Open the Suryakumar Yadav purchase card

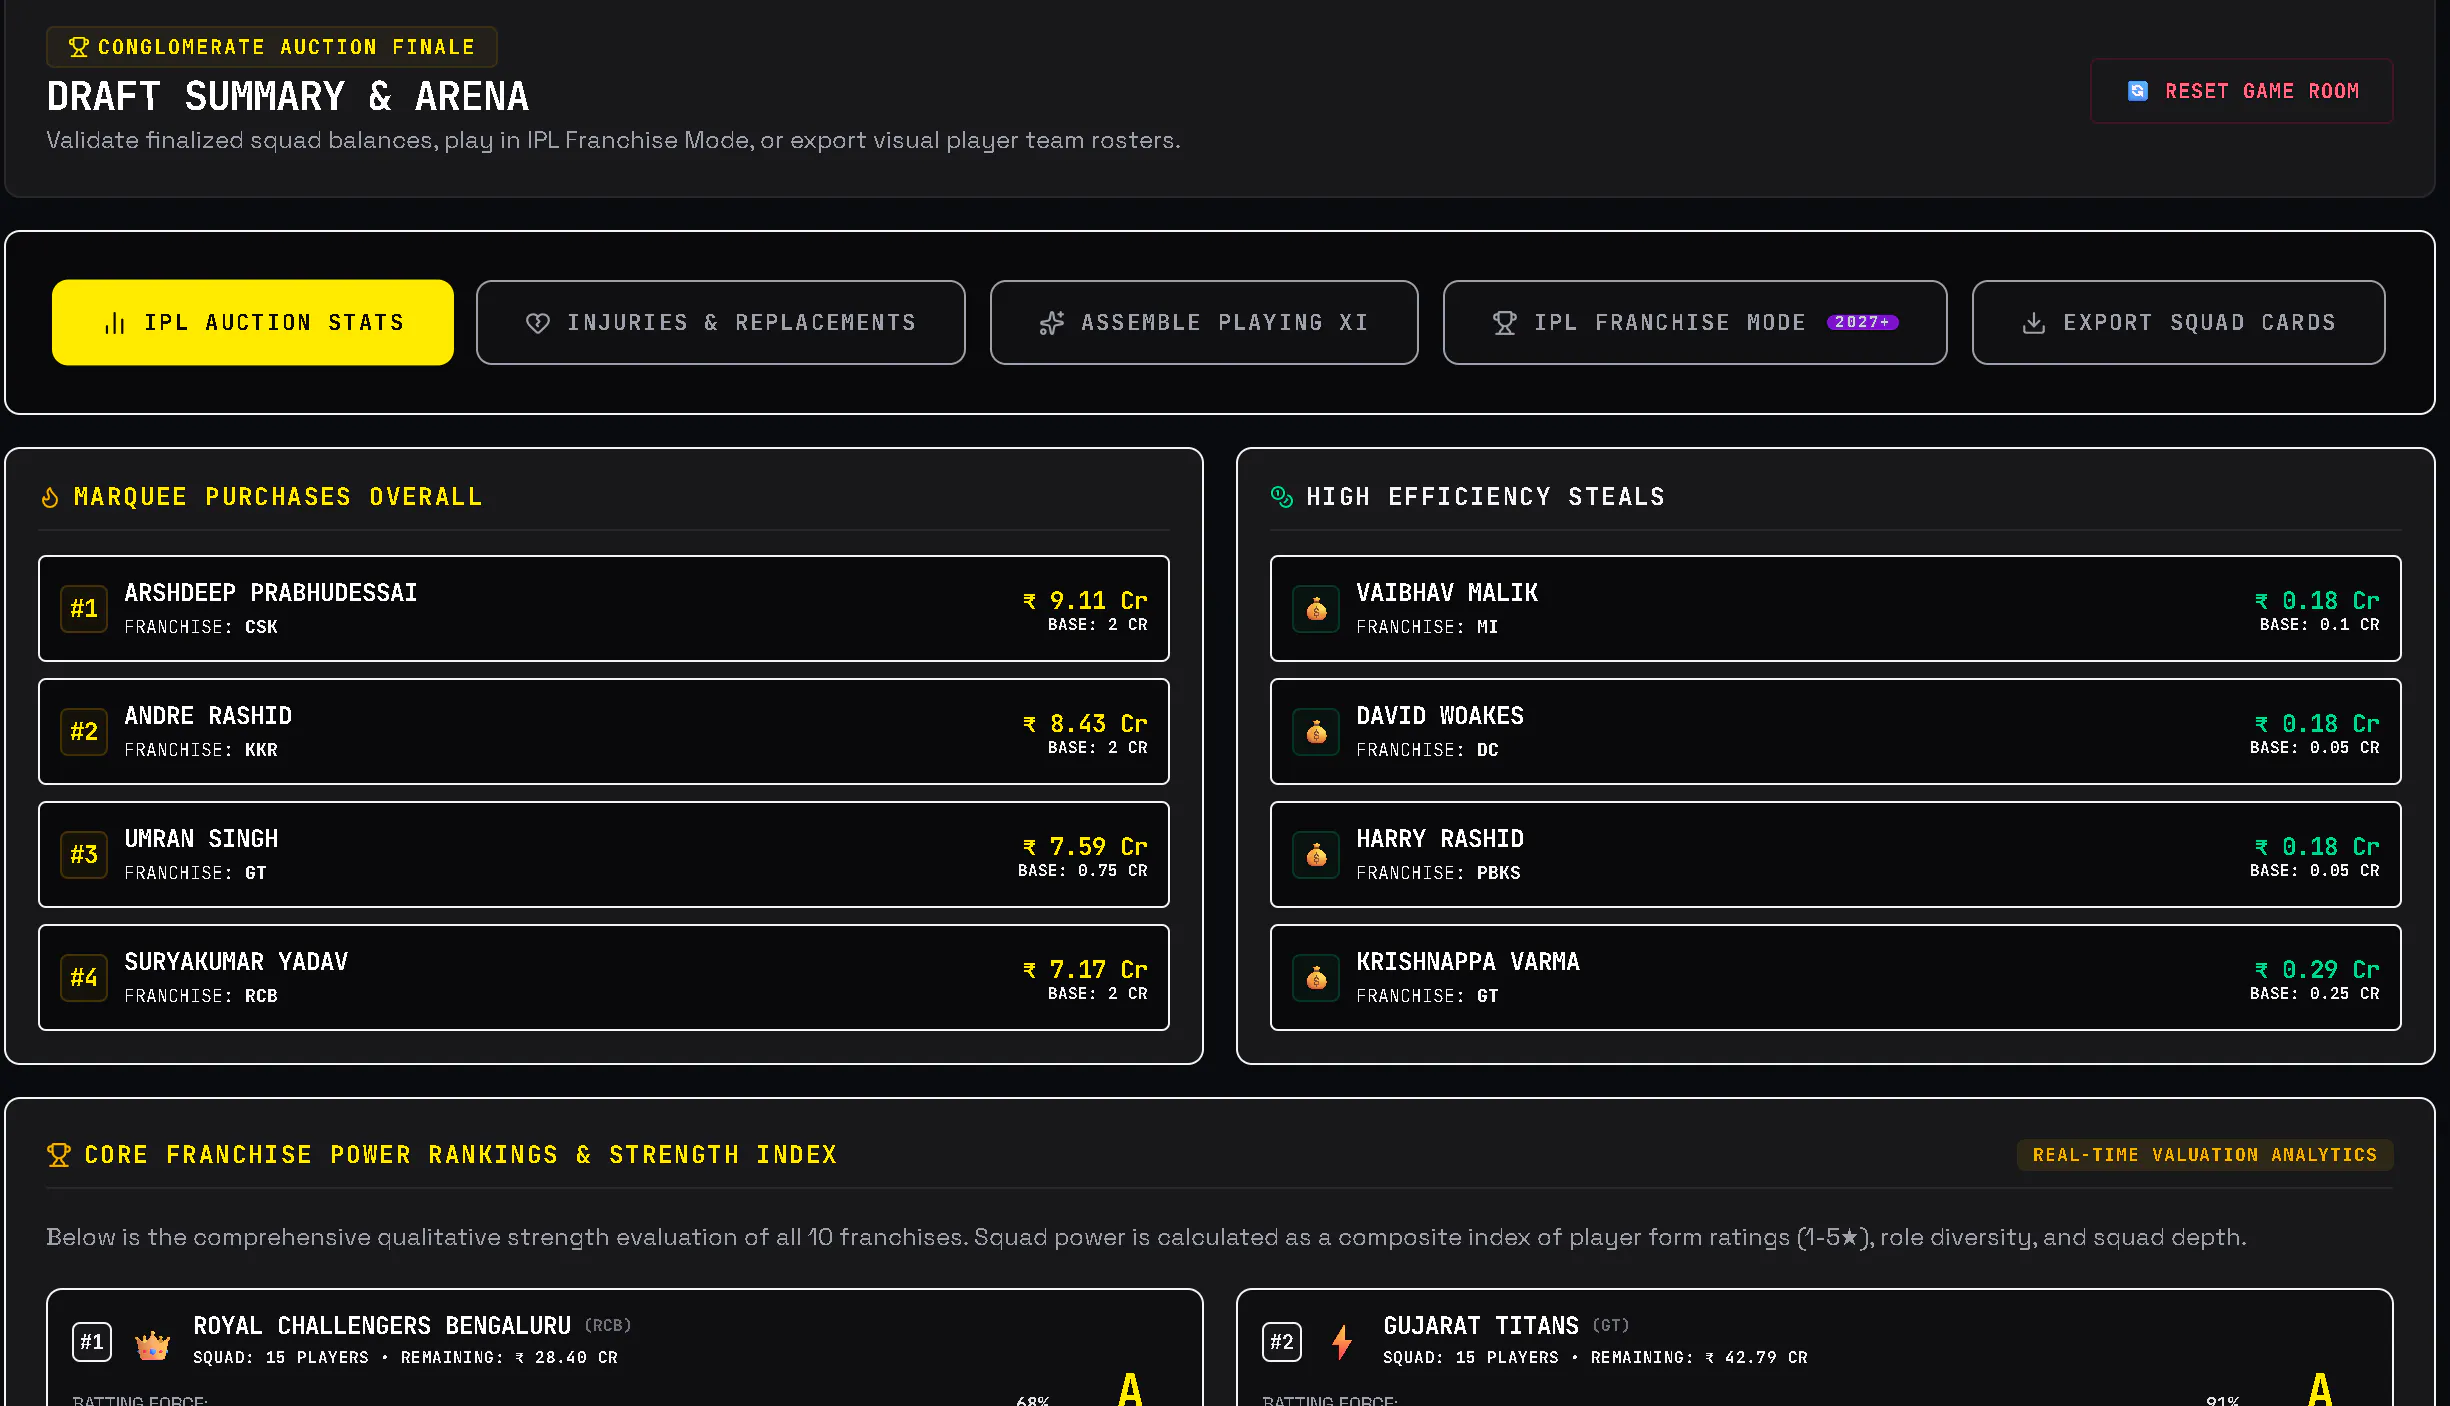coord(604,978)
